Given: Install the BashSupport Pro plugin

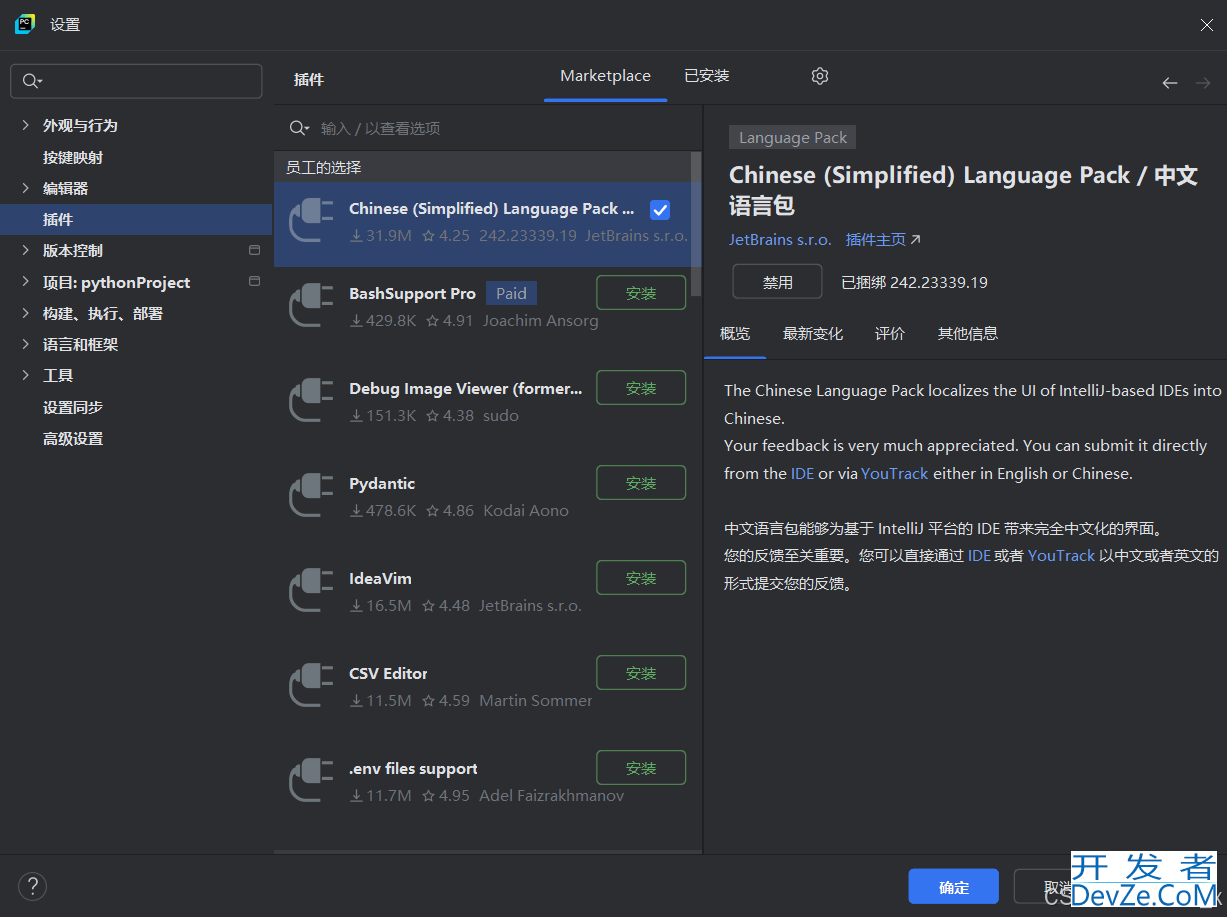Looking at the screenshot, I should 641,293.
